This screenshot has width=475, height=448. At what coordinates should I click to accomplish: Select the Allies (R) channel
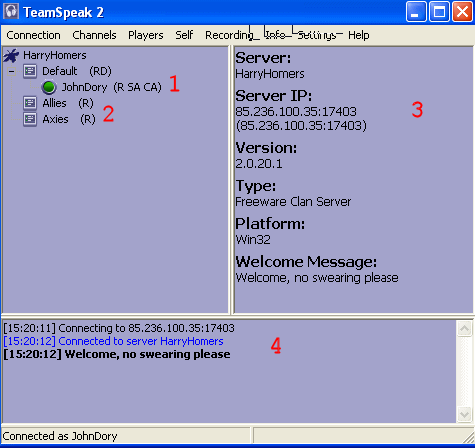68,103
